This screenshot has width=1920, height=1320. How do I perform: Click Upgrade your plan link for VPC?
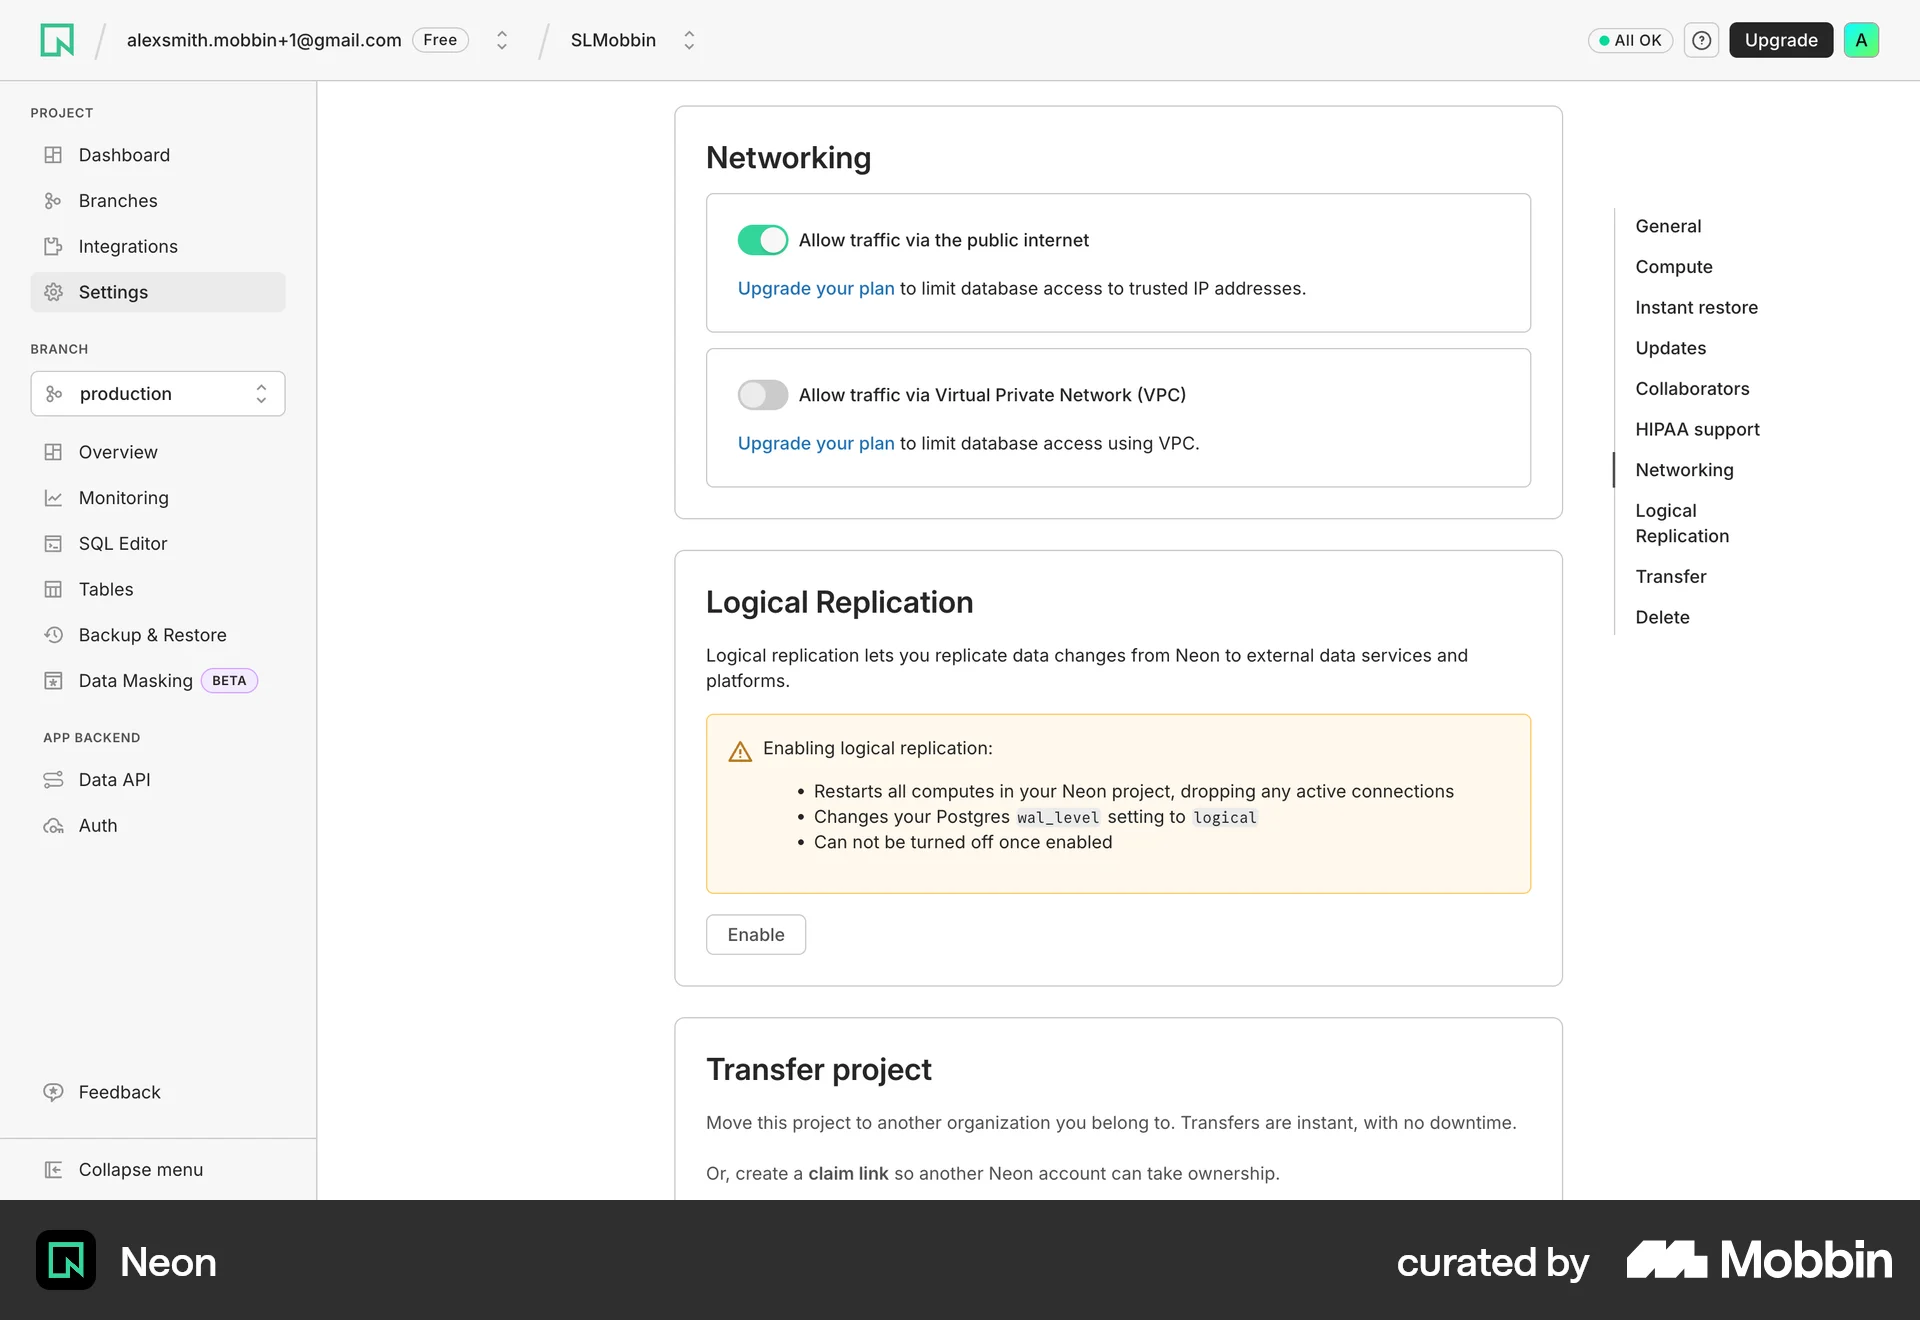click(x=816, y=443)
